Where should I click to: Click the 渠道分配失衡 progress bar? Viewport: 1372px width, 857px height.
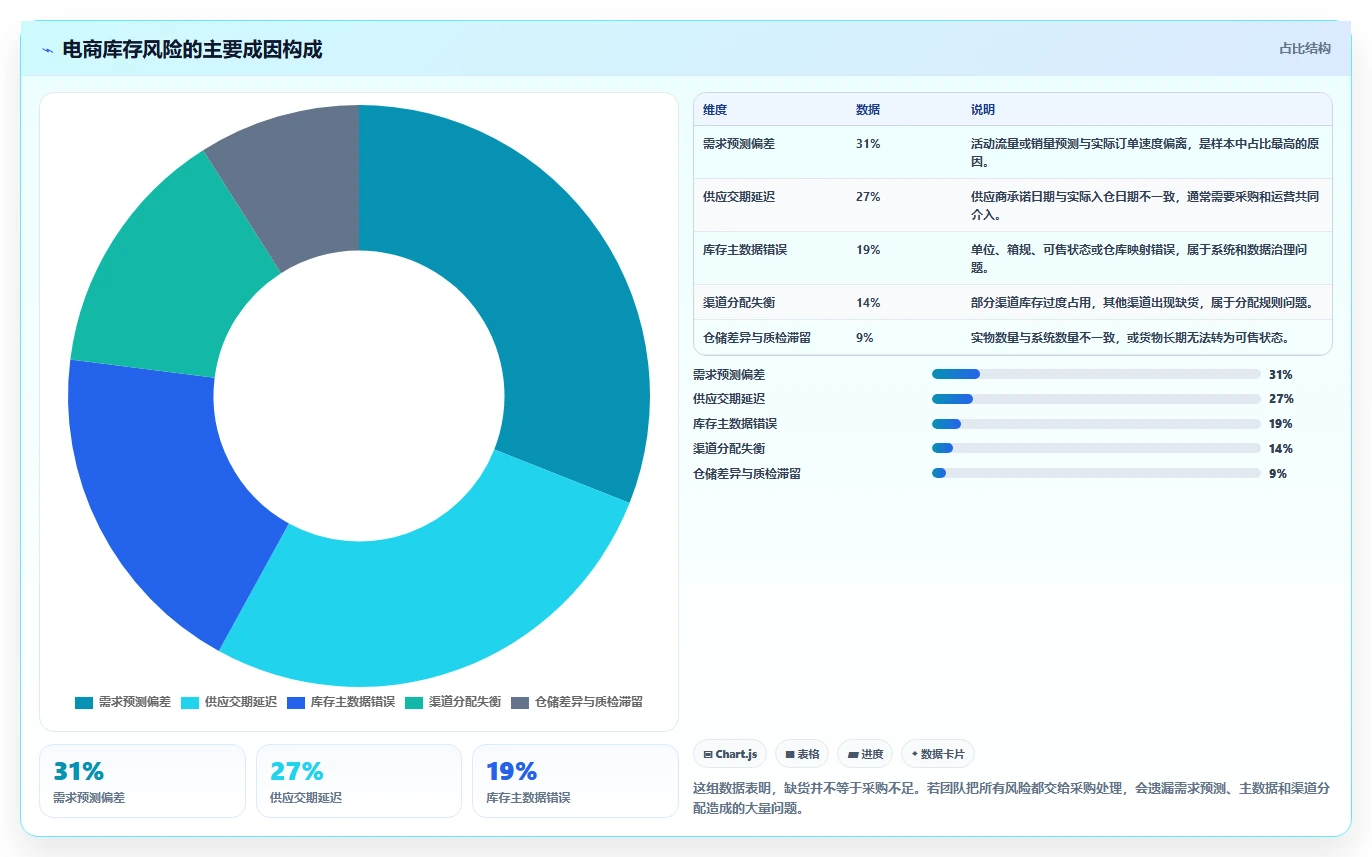point(1096,449)
